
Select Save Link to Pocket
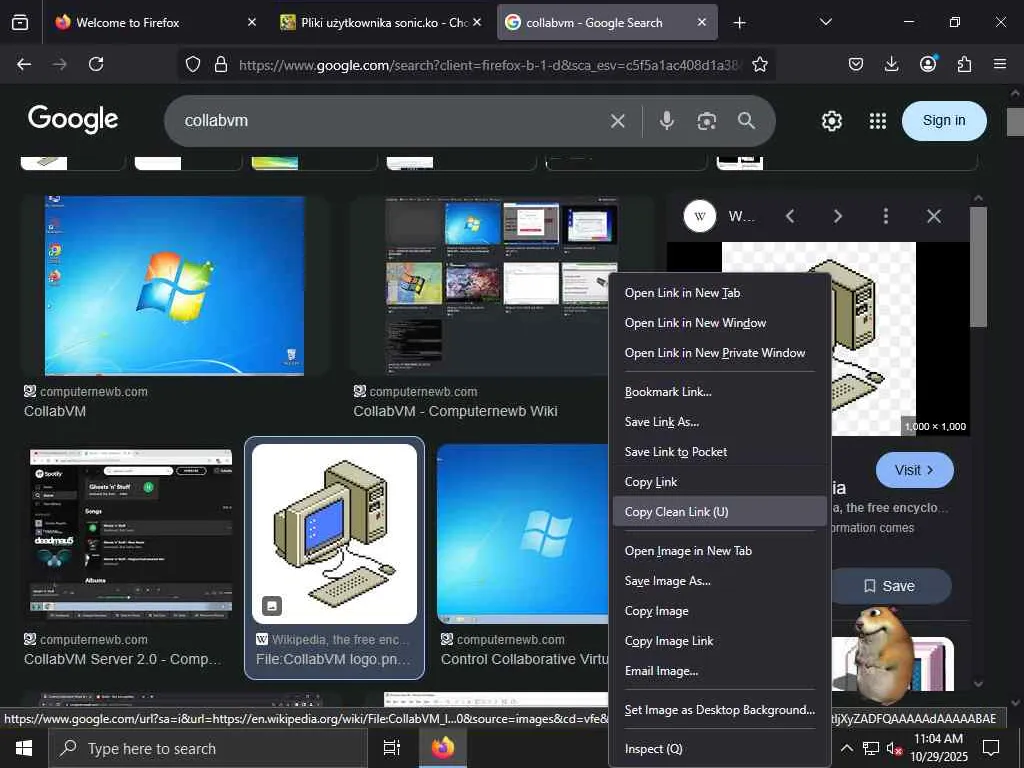click(x=720, y=452)
